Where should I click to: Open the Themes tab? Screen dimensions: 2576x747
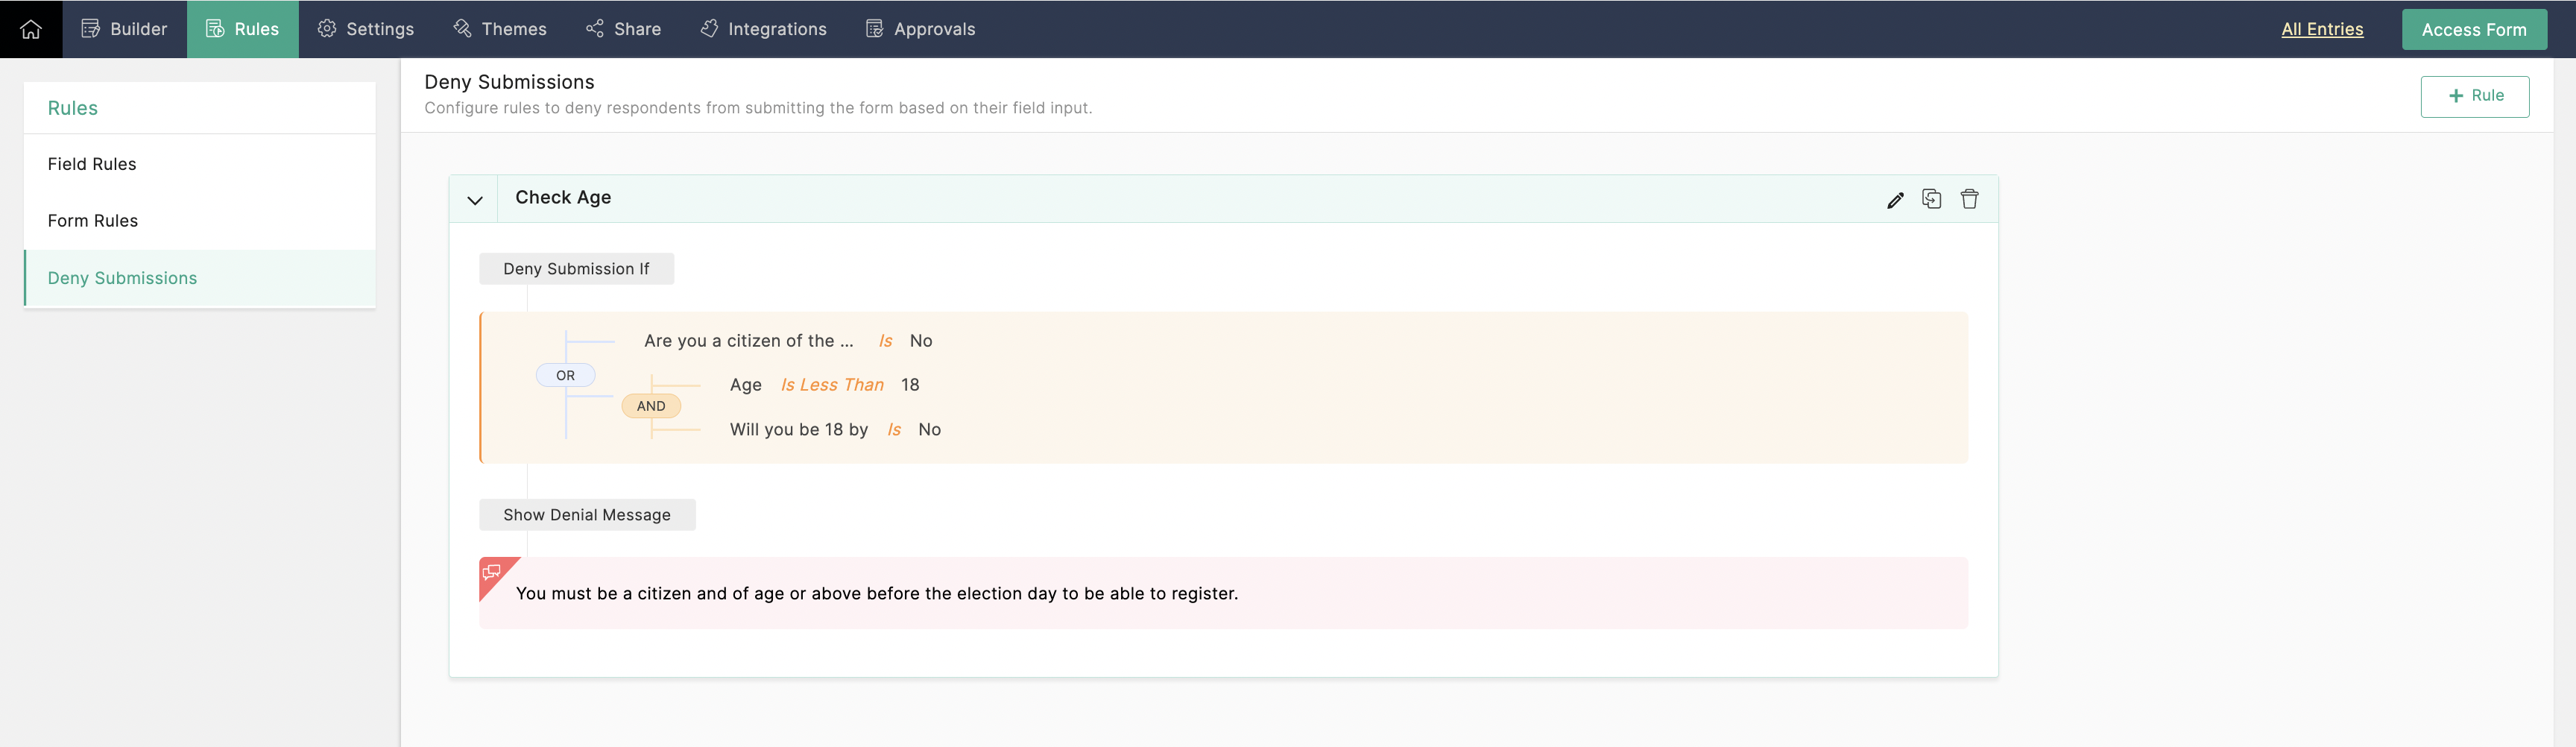click(499, 29)
